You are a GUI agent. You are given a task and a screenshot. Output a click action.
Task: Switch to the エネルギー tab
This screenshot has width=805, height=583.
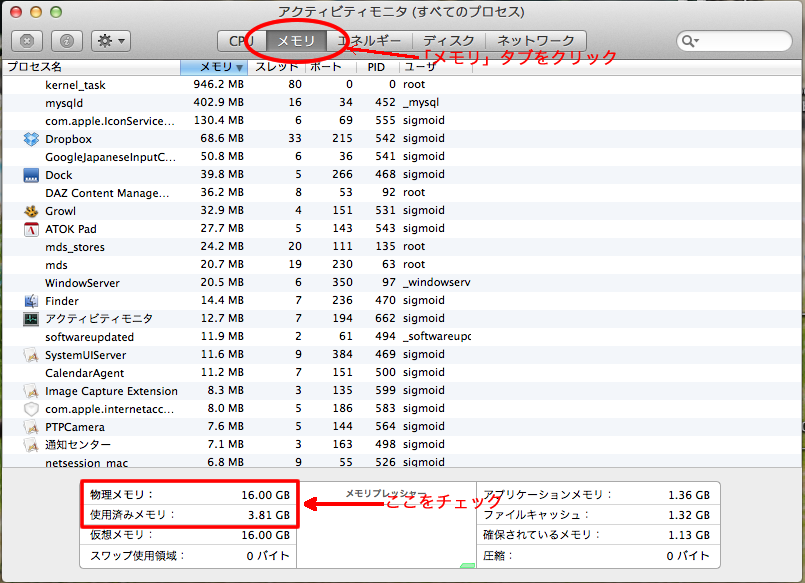[x=369, y=41]
